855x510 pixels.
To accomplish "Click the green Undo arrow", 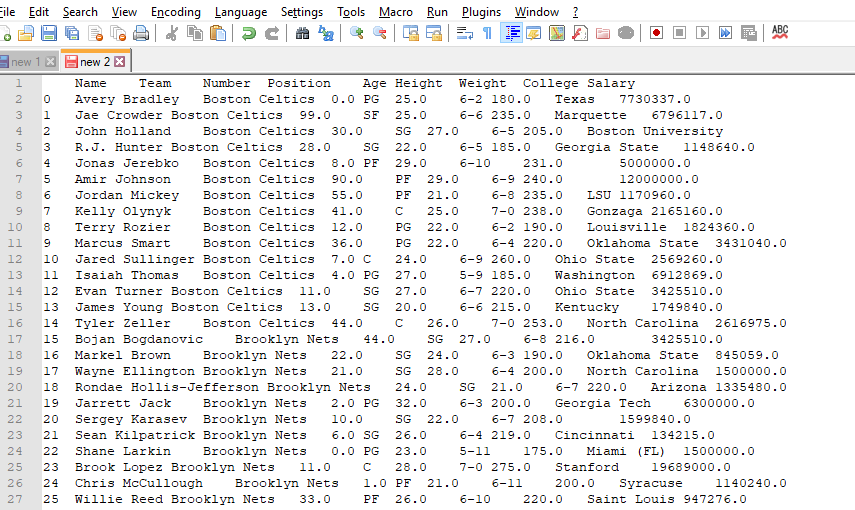I will click(x=249, y=33).
